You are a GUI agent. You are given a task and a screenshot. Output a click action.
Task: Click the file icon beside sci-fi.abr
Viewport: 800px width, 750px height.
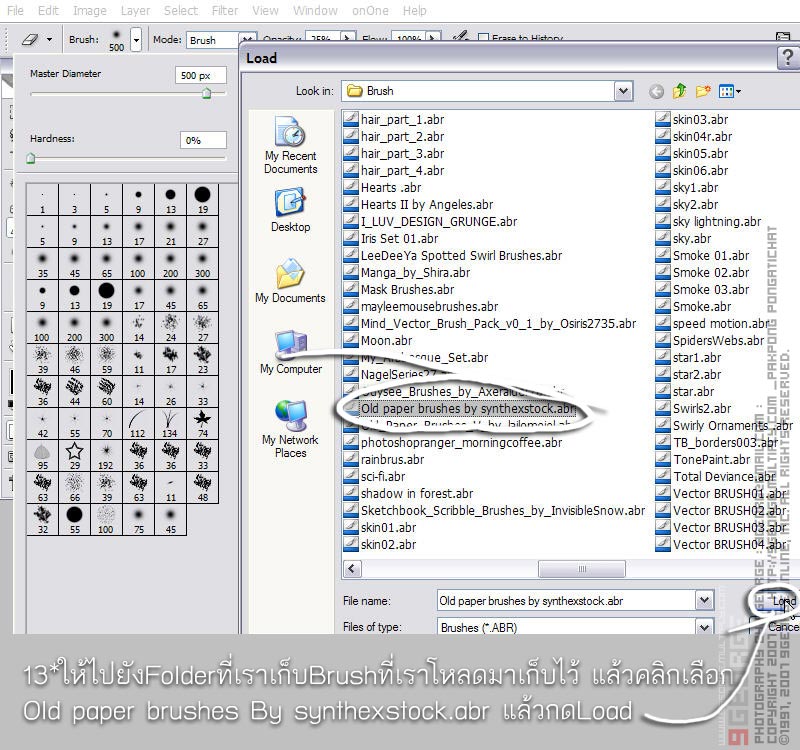click(x=351, y=476)
